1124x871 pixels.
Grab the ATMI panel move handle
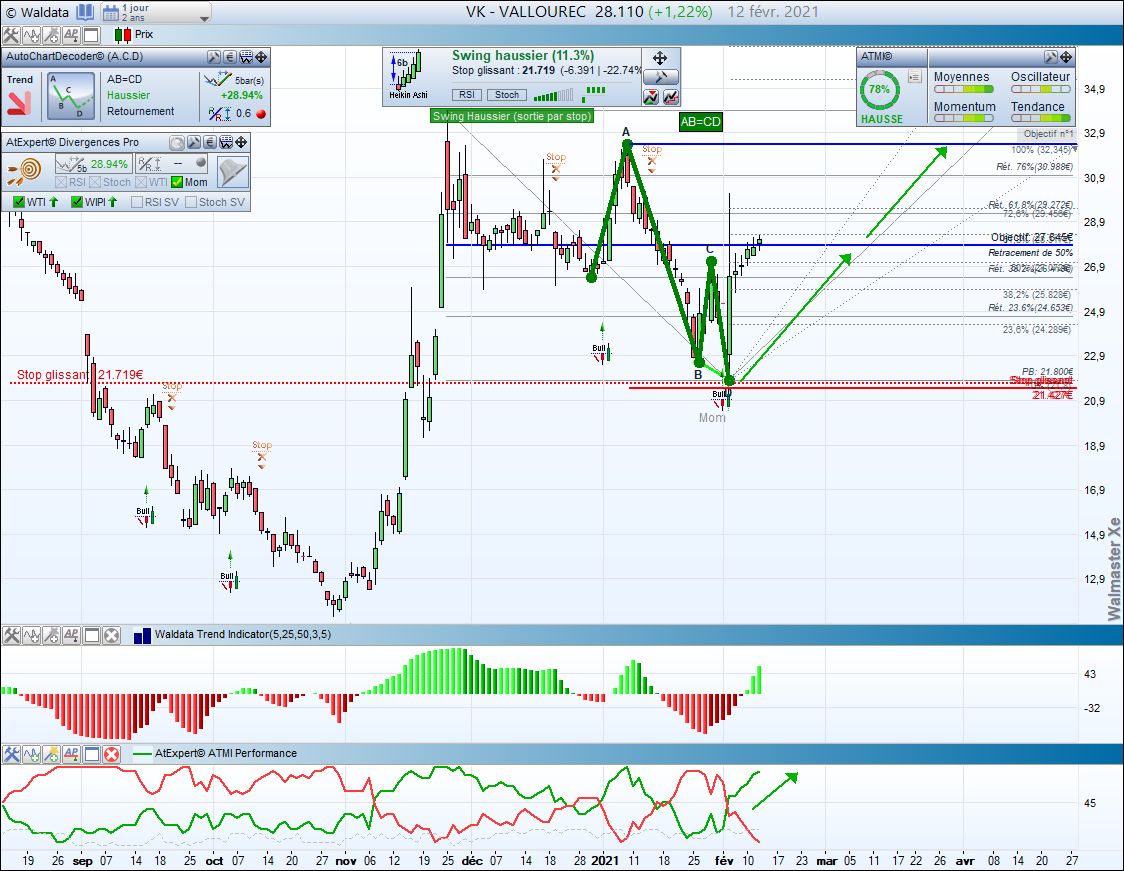coord(1066,57)
